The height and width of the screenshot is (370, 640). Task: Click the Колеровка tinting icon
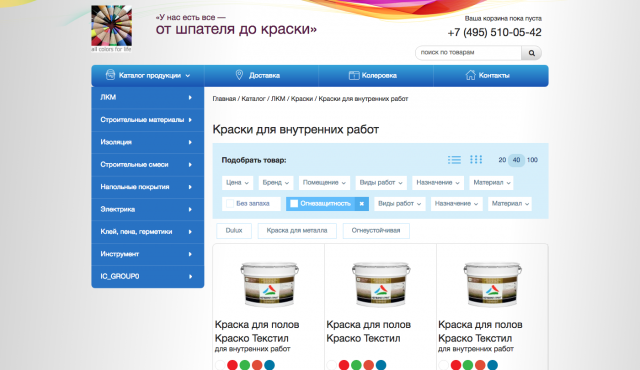(353, 75)
